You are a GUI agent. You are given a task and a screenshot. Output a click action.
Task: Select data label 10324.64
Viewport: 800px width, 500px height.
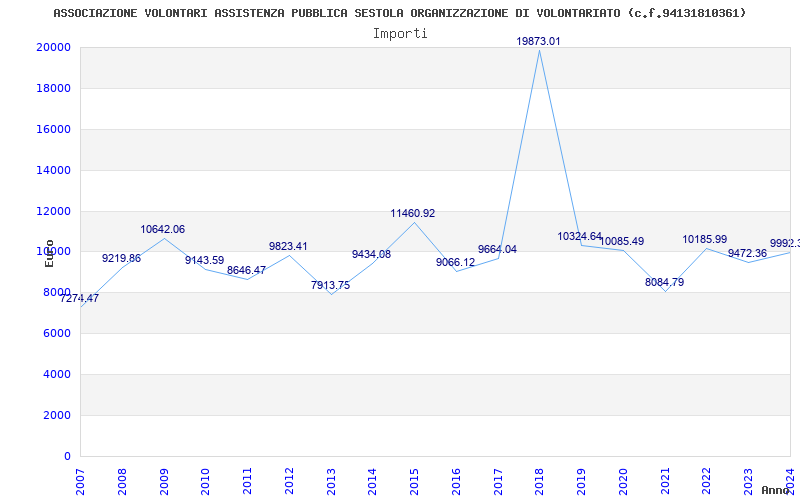580,236
